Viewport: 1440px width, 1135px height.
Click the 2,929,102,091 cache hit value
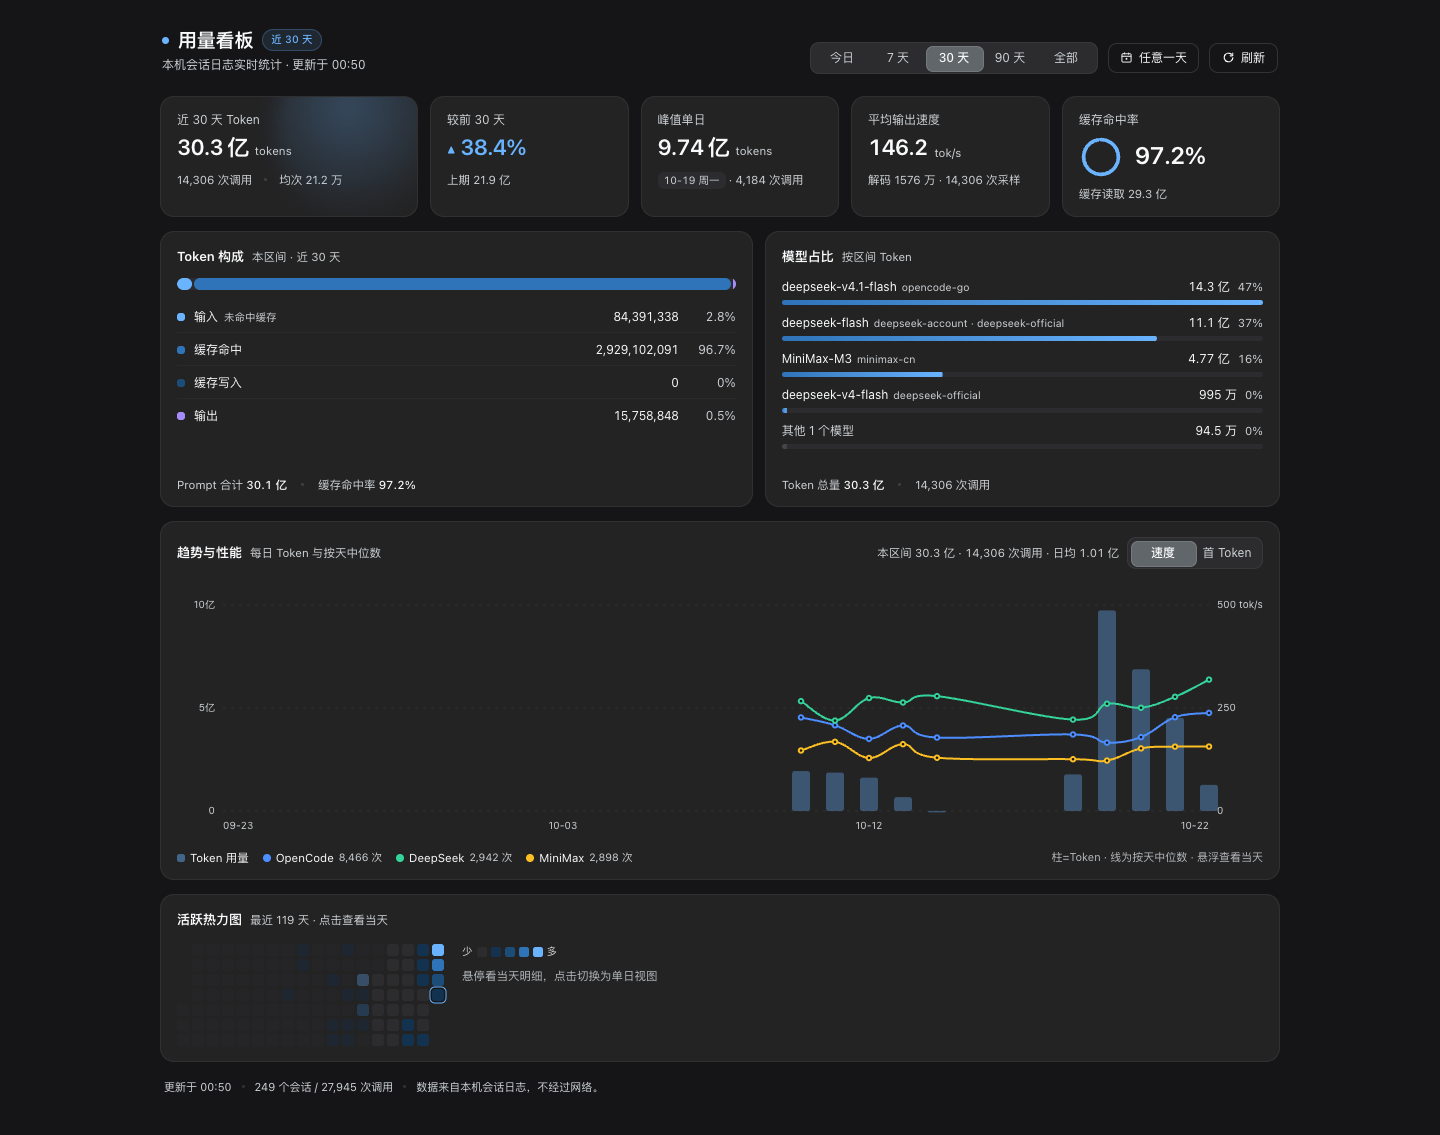[637, 350]
